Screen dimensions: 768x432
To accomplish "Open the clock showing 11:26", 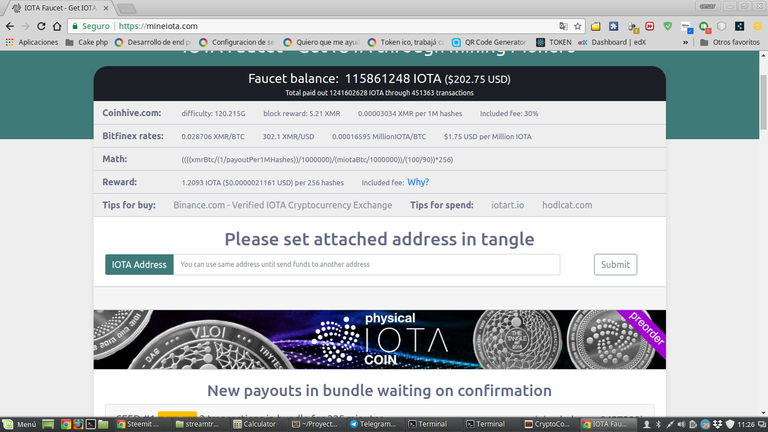I will pyautogui.click(x=746, y=424).
